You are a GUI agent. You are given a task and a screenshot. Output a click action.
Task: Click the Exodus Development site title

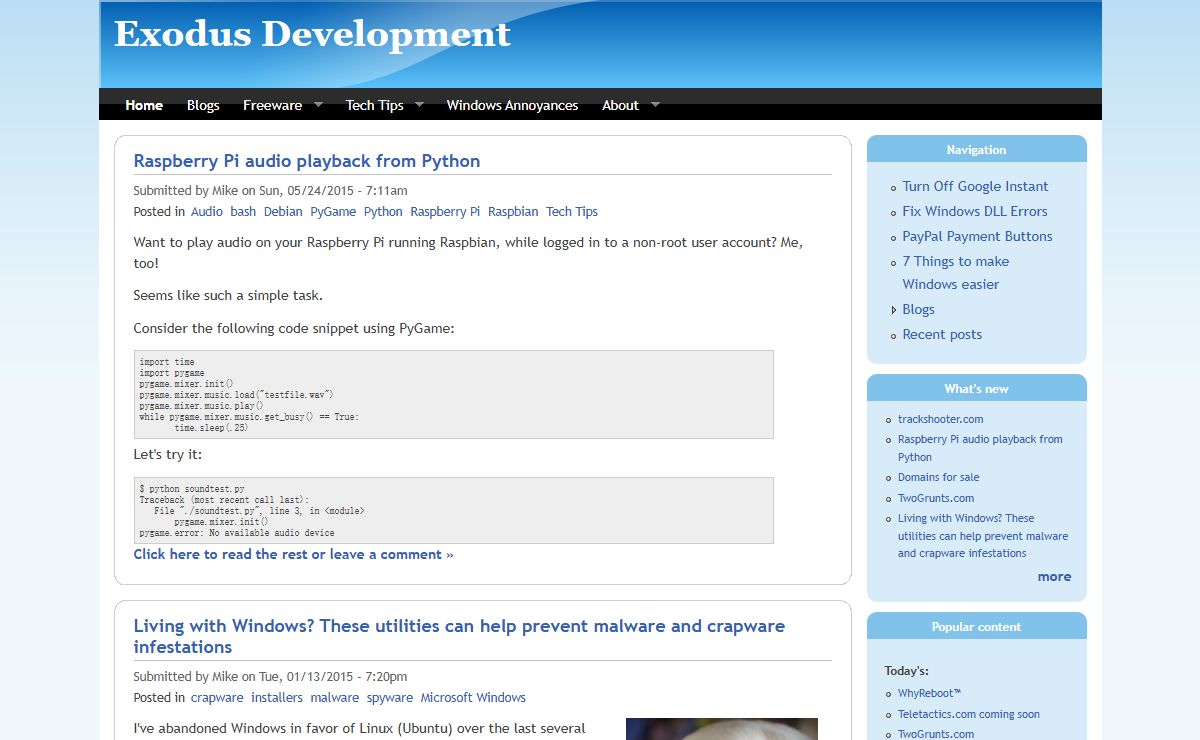pos(312,34)
